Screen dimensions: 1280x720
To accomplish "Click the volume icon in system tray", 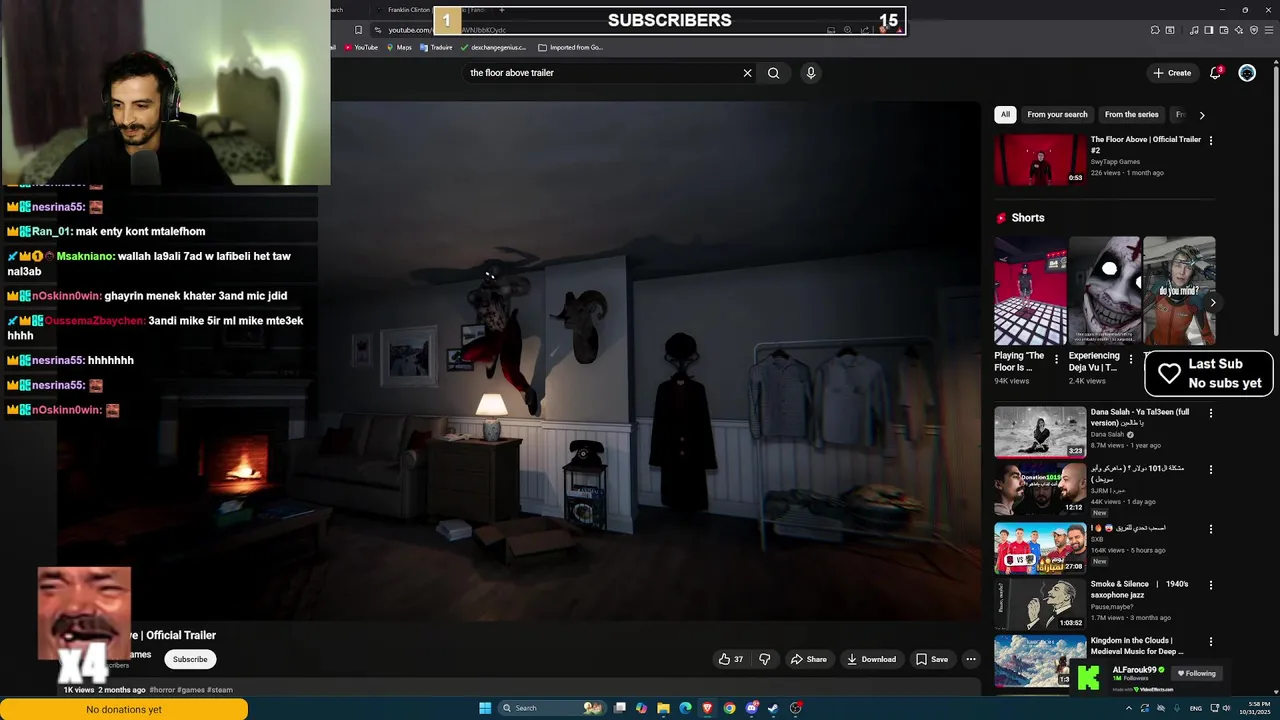I will pos(1228,708).
